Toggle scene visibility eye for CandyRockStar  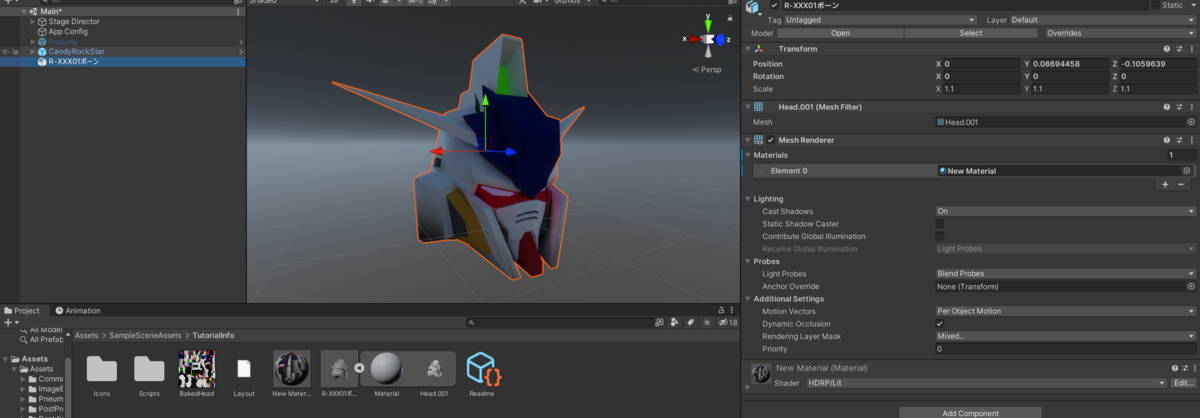tap(6, 52)
